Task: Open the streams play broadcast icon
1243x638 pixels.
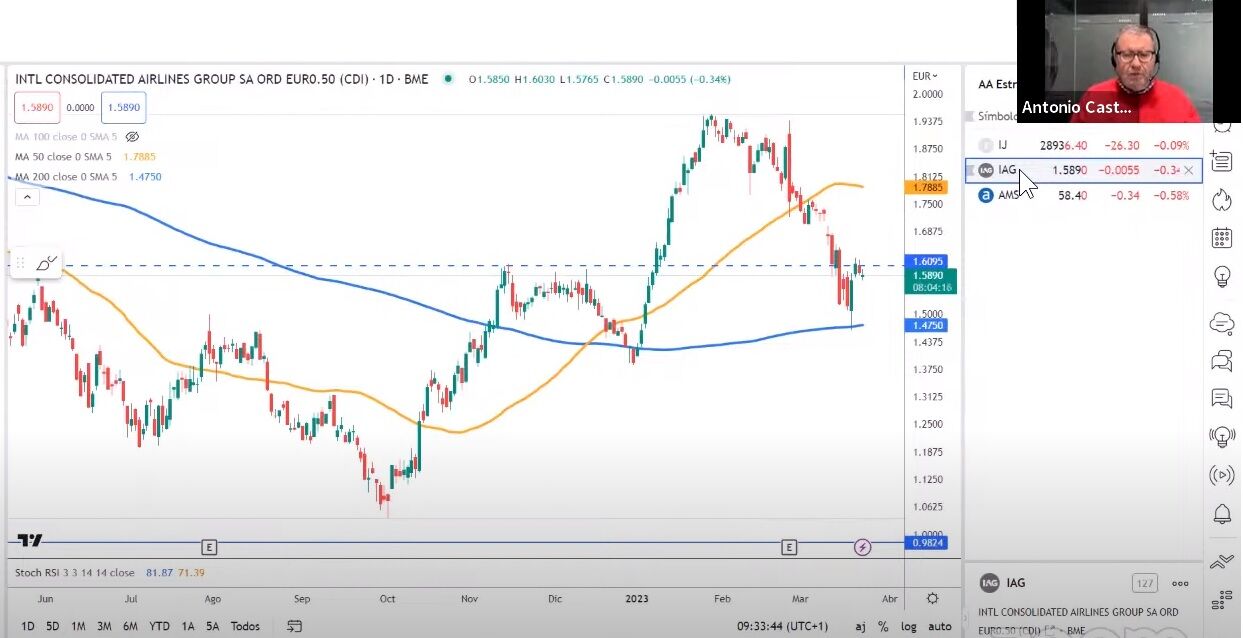Action: tap(1221, 475)
